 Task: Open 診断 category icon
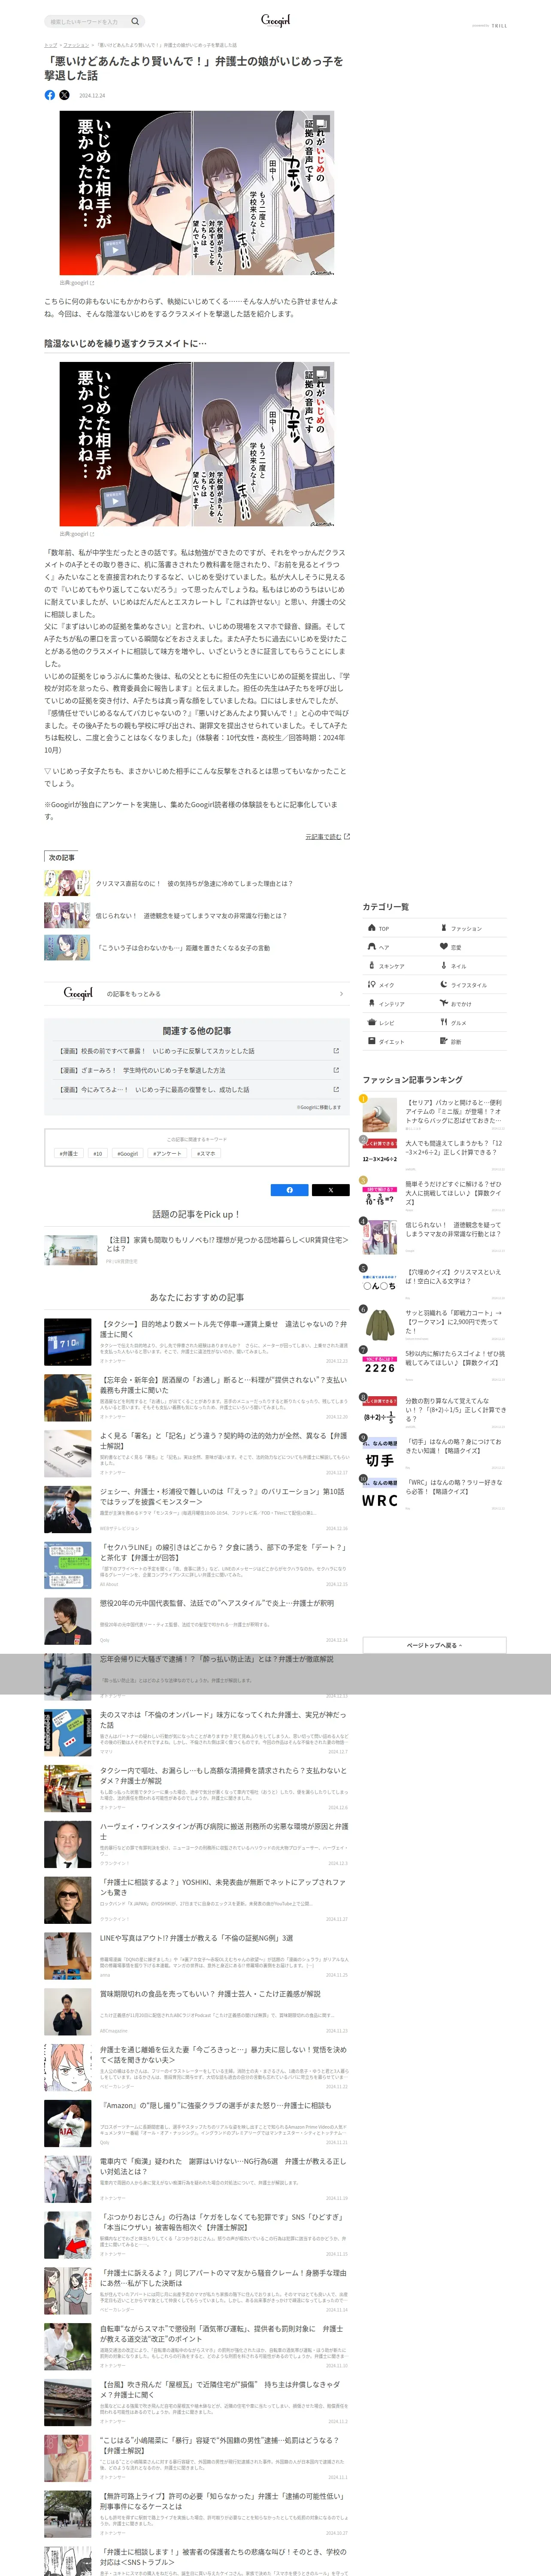point(444,1042)
